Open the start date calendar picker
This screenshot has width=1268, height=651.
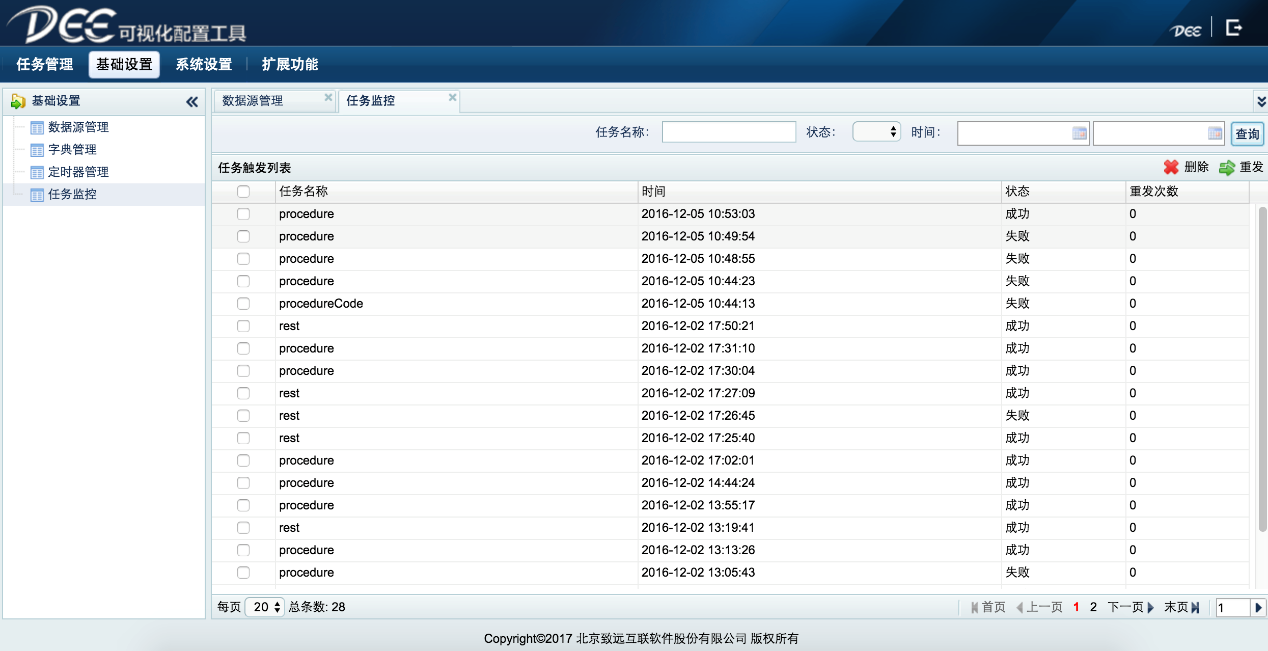(x=1079, y=133)
